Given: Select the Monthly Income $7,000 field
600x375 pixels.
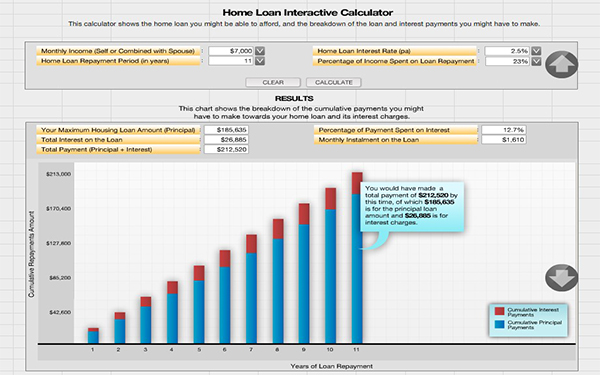Looking at the screenshot, I should [231, 51].
